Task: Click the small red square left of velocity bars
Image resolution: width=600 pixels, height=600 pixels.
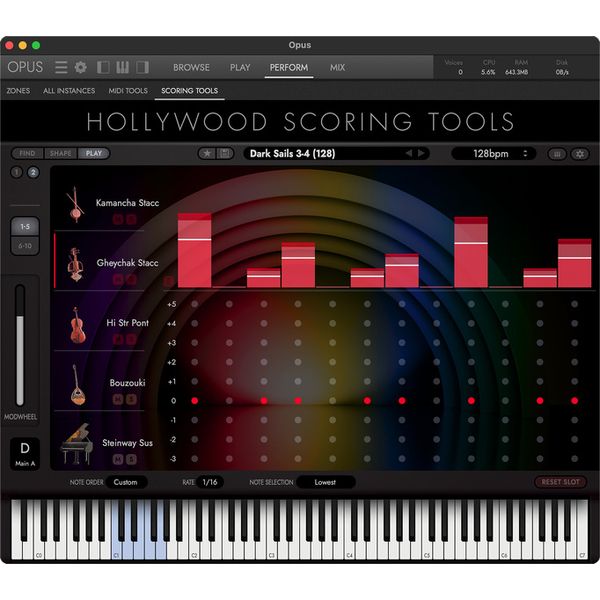Action: pyautogui.click(x=168, y=281)
